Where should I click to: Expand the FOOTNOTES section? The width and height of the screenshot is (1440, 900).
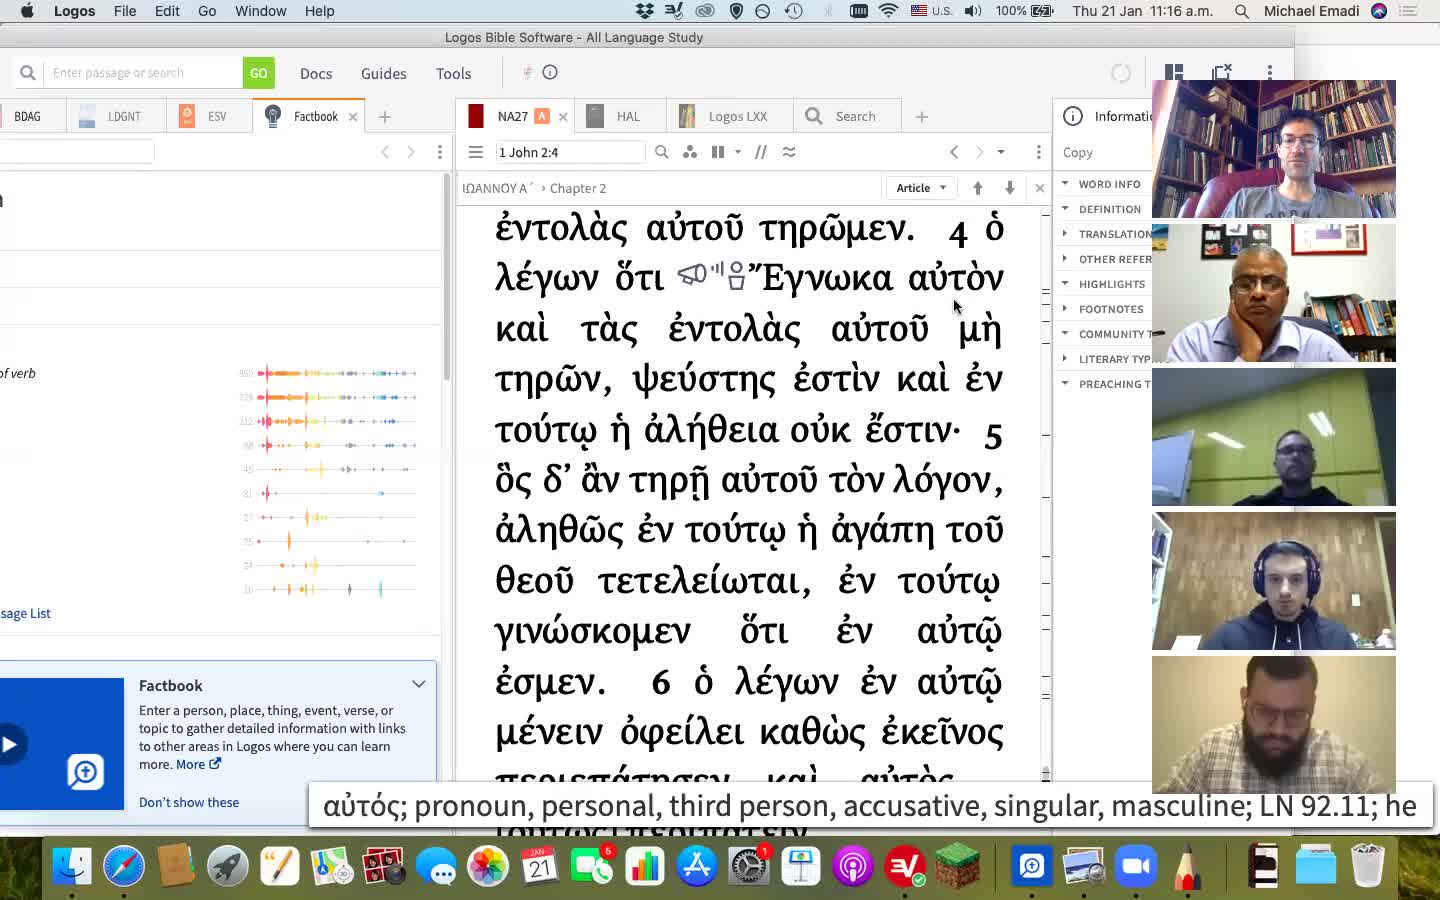pyautogui.click(x=1065, y=308)
